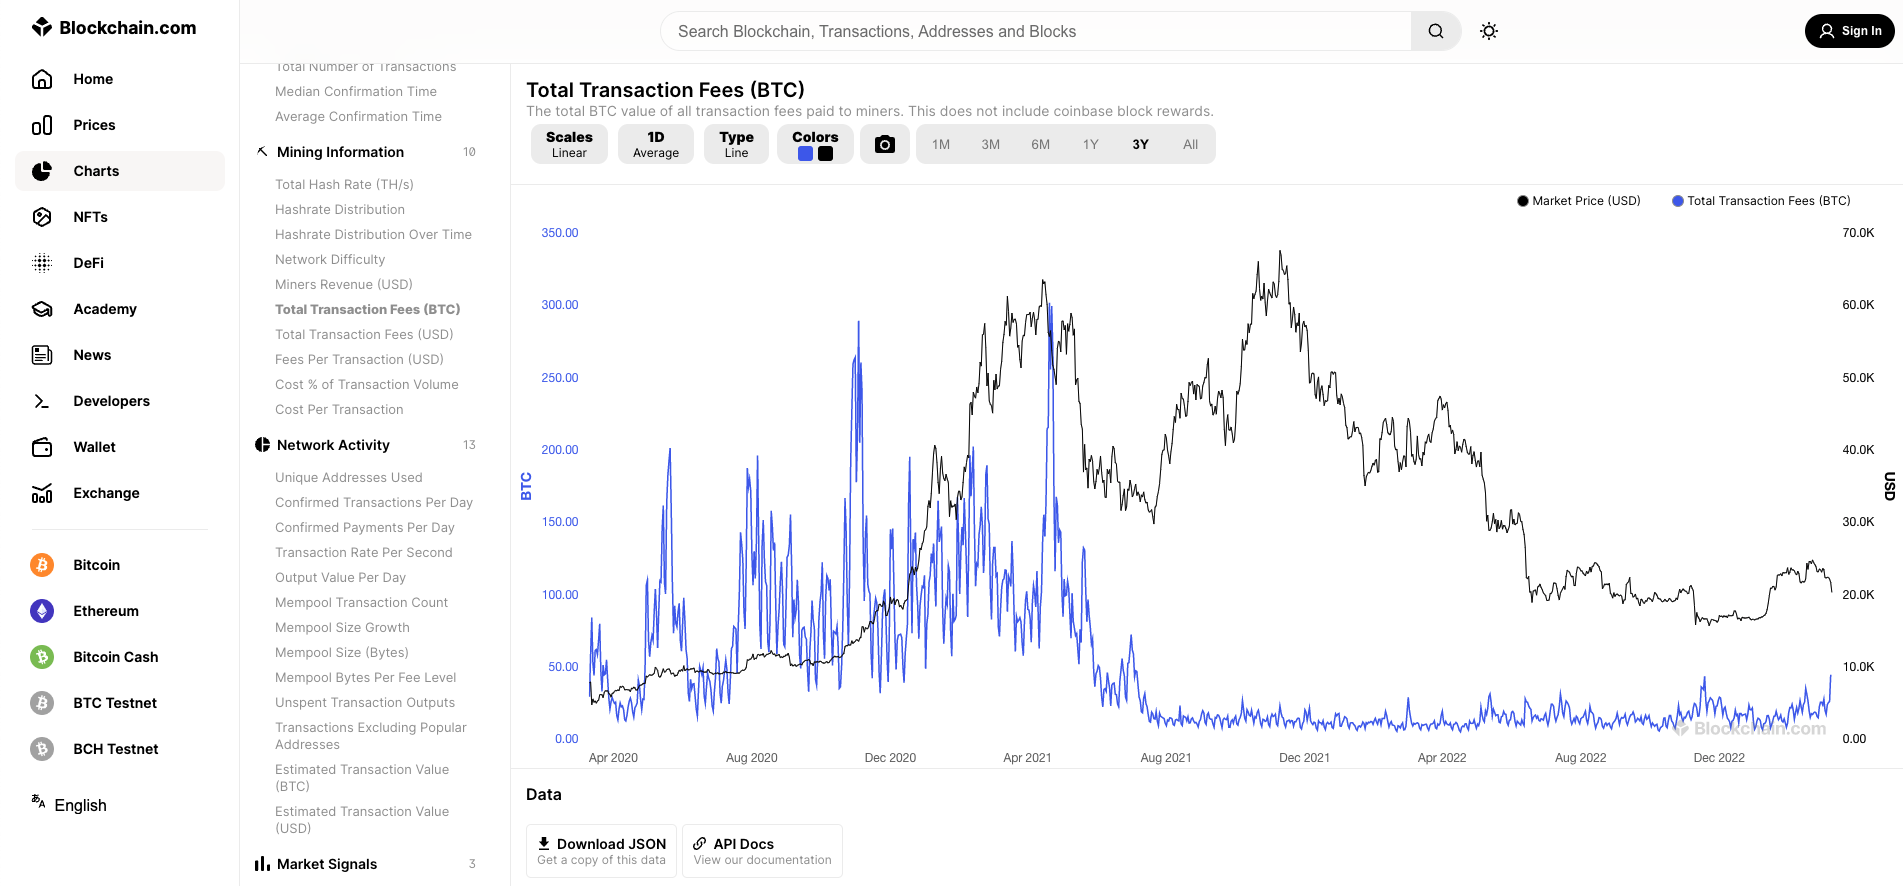Click the Market Signals bars icon

[263, 864]
